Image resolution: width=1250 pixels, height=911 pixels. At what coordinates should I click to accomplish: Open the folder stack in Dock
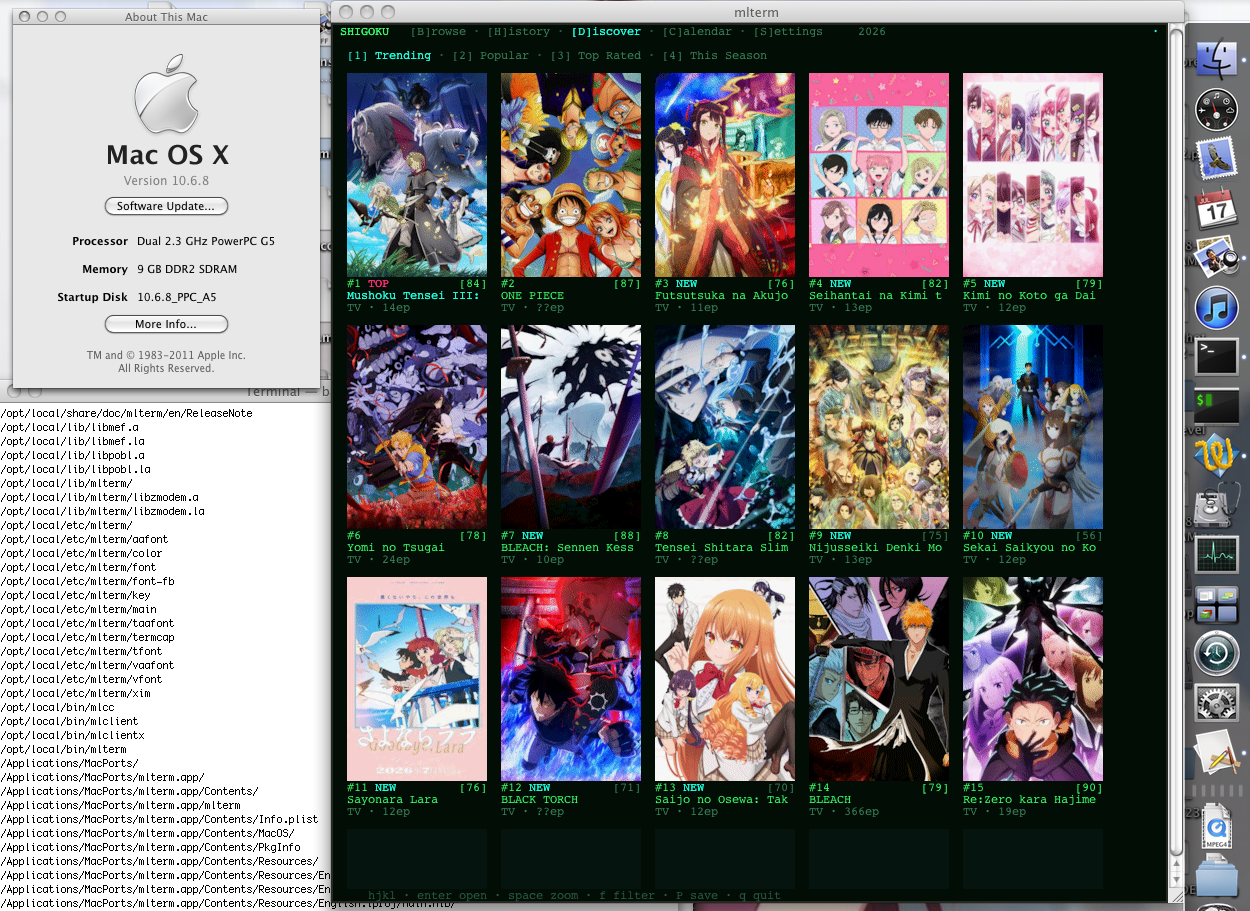tap(1217, 878)
